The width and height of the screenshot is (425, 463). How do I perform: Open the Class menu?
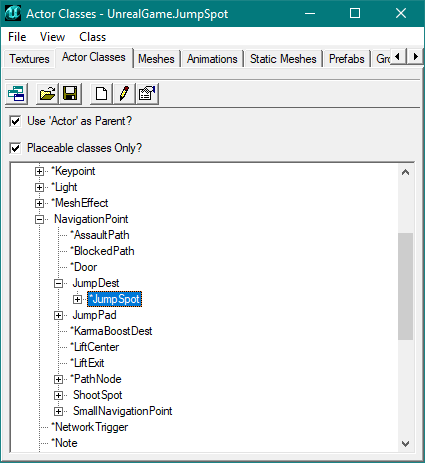coord(92,37)
